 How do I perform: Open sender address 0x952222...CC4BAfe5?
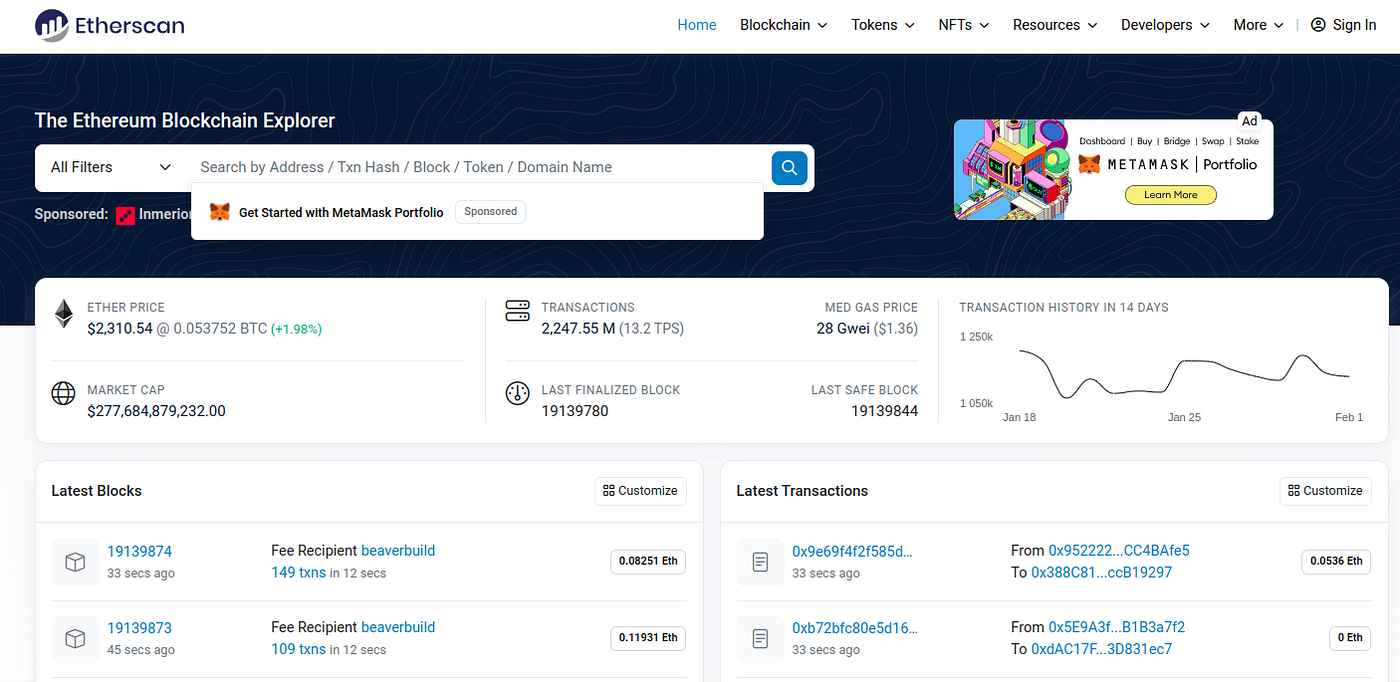point(1119,550)
